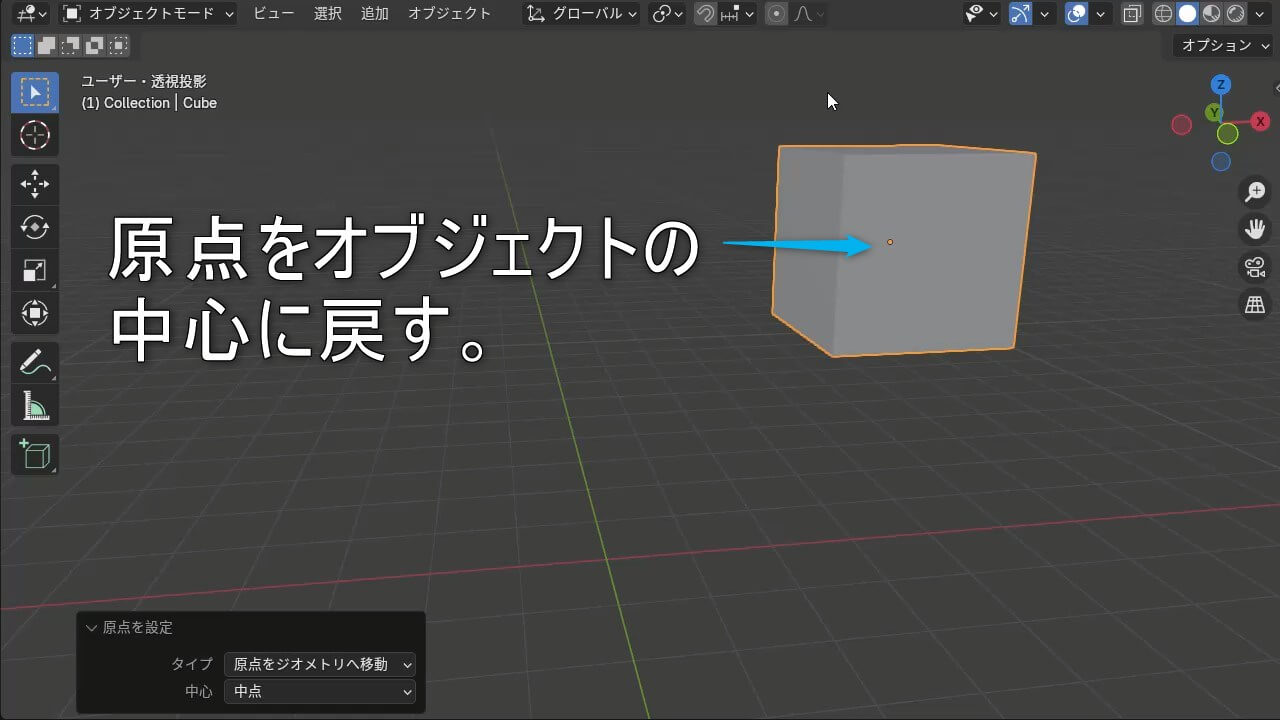The height and width of the screenshot is (720, 1280).
Task: Select the Transform tool
Action: click(x=35, y=314)
